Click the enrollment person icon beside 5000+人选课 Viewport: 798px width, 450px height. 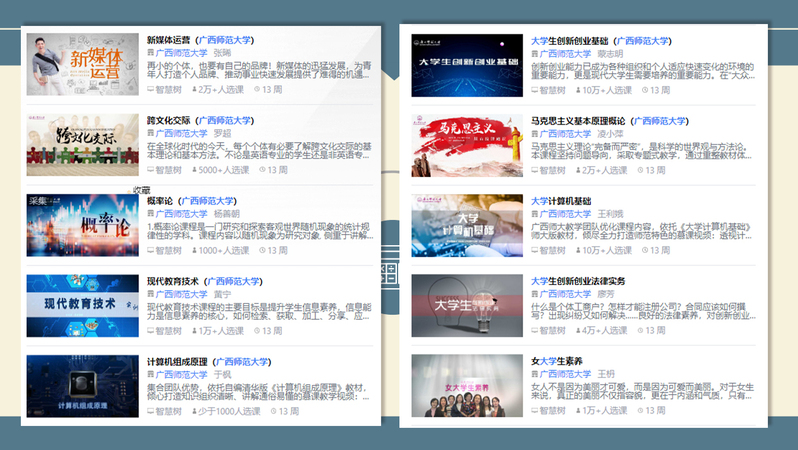[x=194, y=170]
